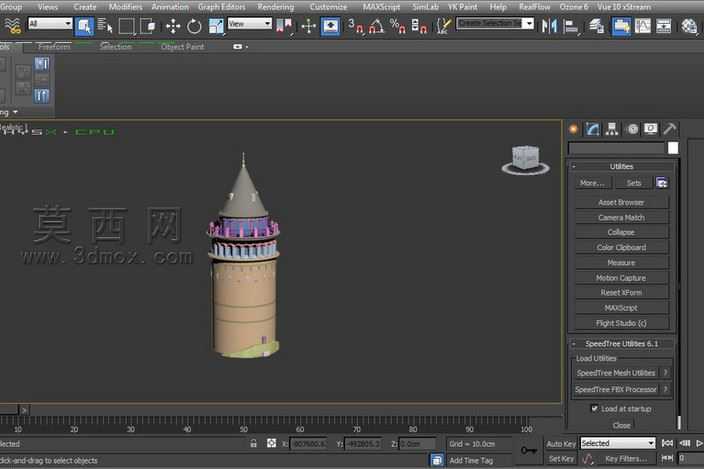Screen dimensions: 704x469
Task: Toggle Percent Snap
Action: [398, 26]
